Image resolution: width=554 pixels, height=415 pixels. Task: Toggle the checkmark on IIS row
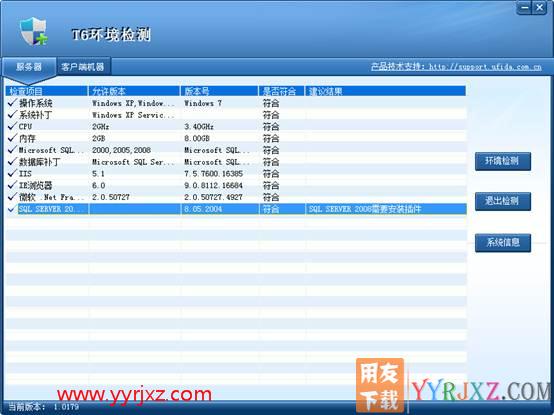[x=12, y=173]
